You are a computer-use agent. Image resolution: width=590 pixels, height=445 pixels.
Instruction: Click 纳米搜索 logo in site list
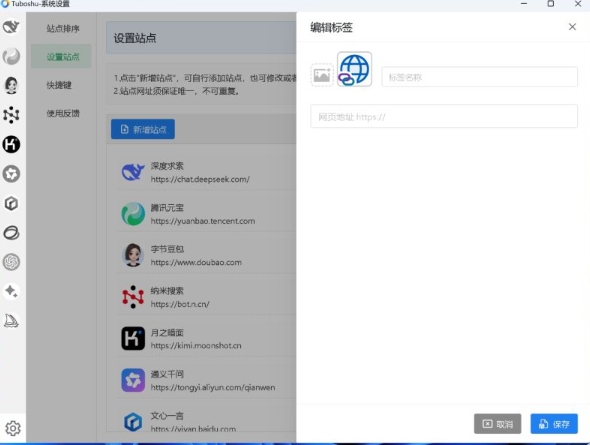click(x=133, y=297)
